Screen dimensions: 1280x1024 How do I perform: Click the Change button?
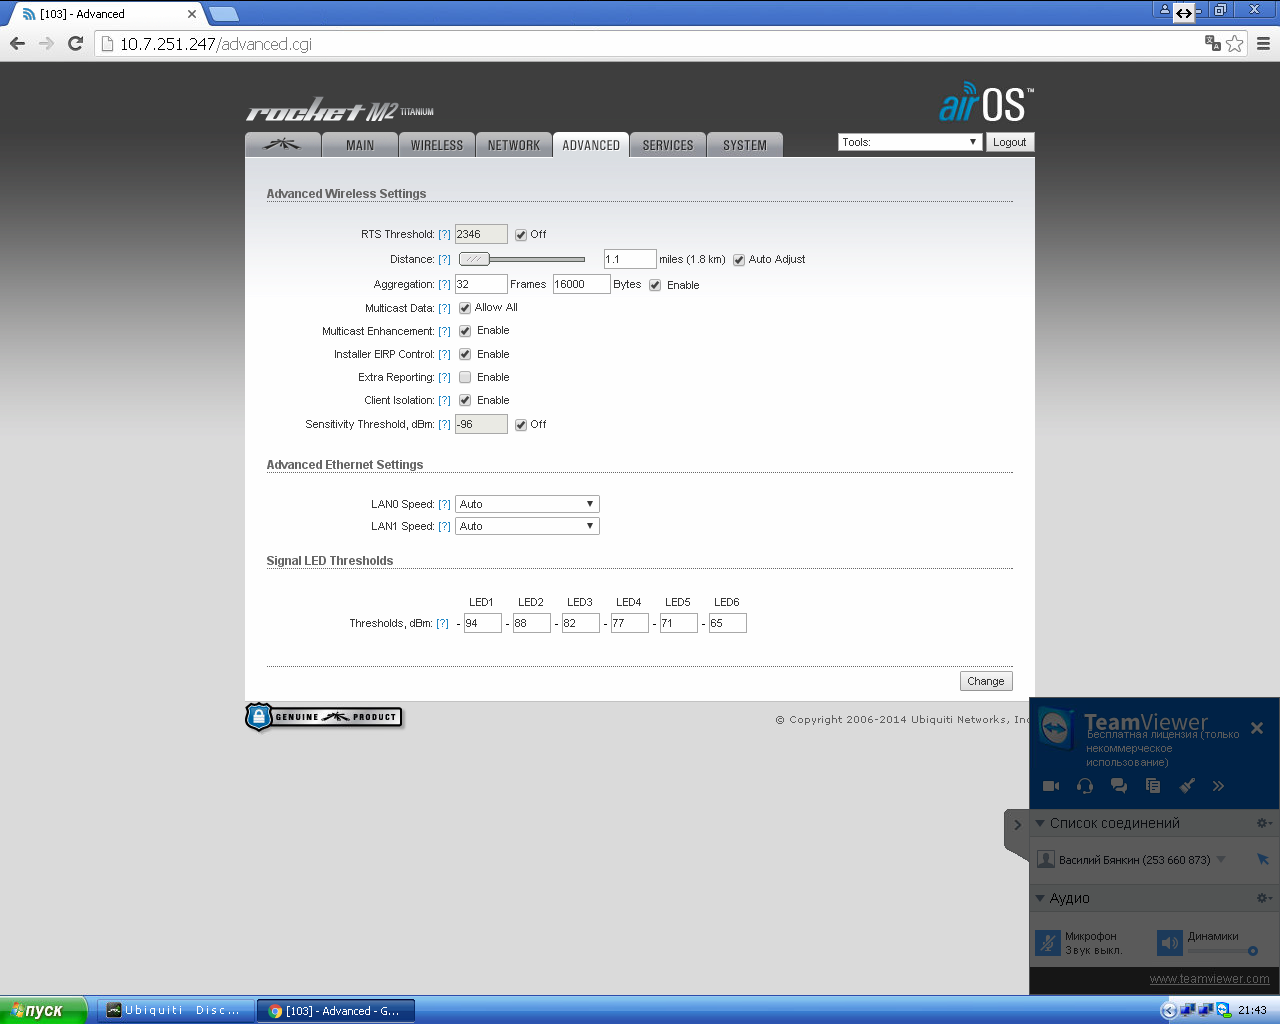(986, 681)
